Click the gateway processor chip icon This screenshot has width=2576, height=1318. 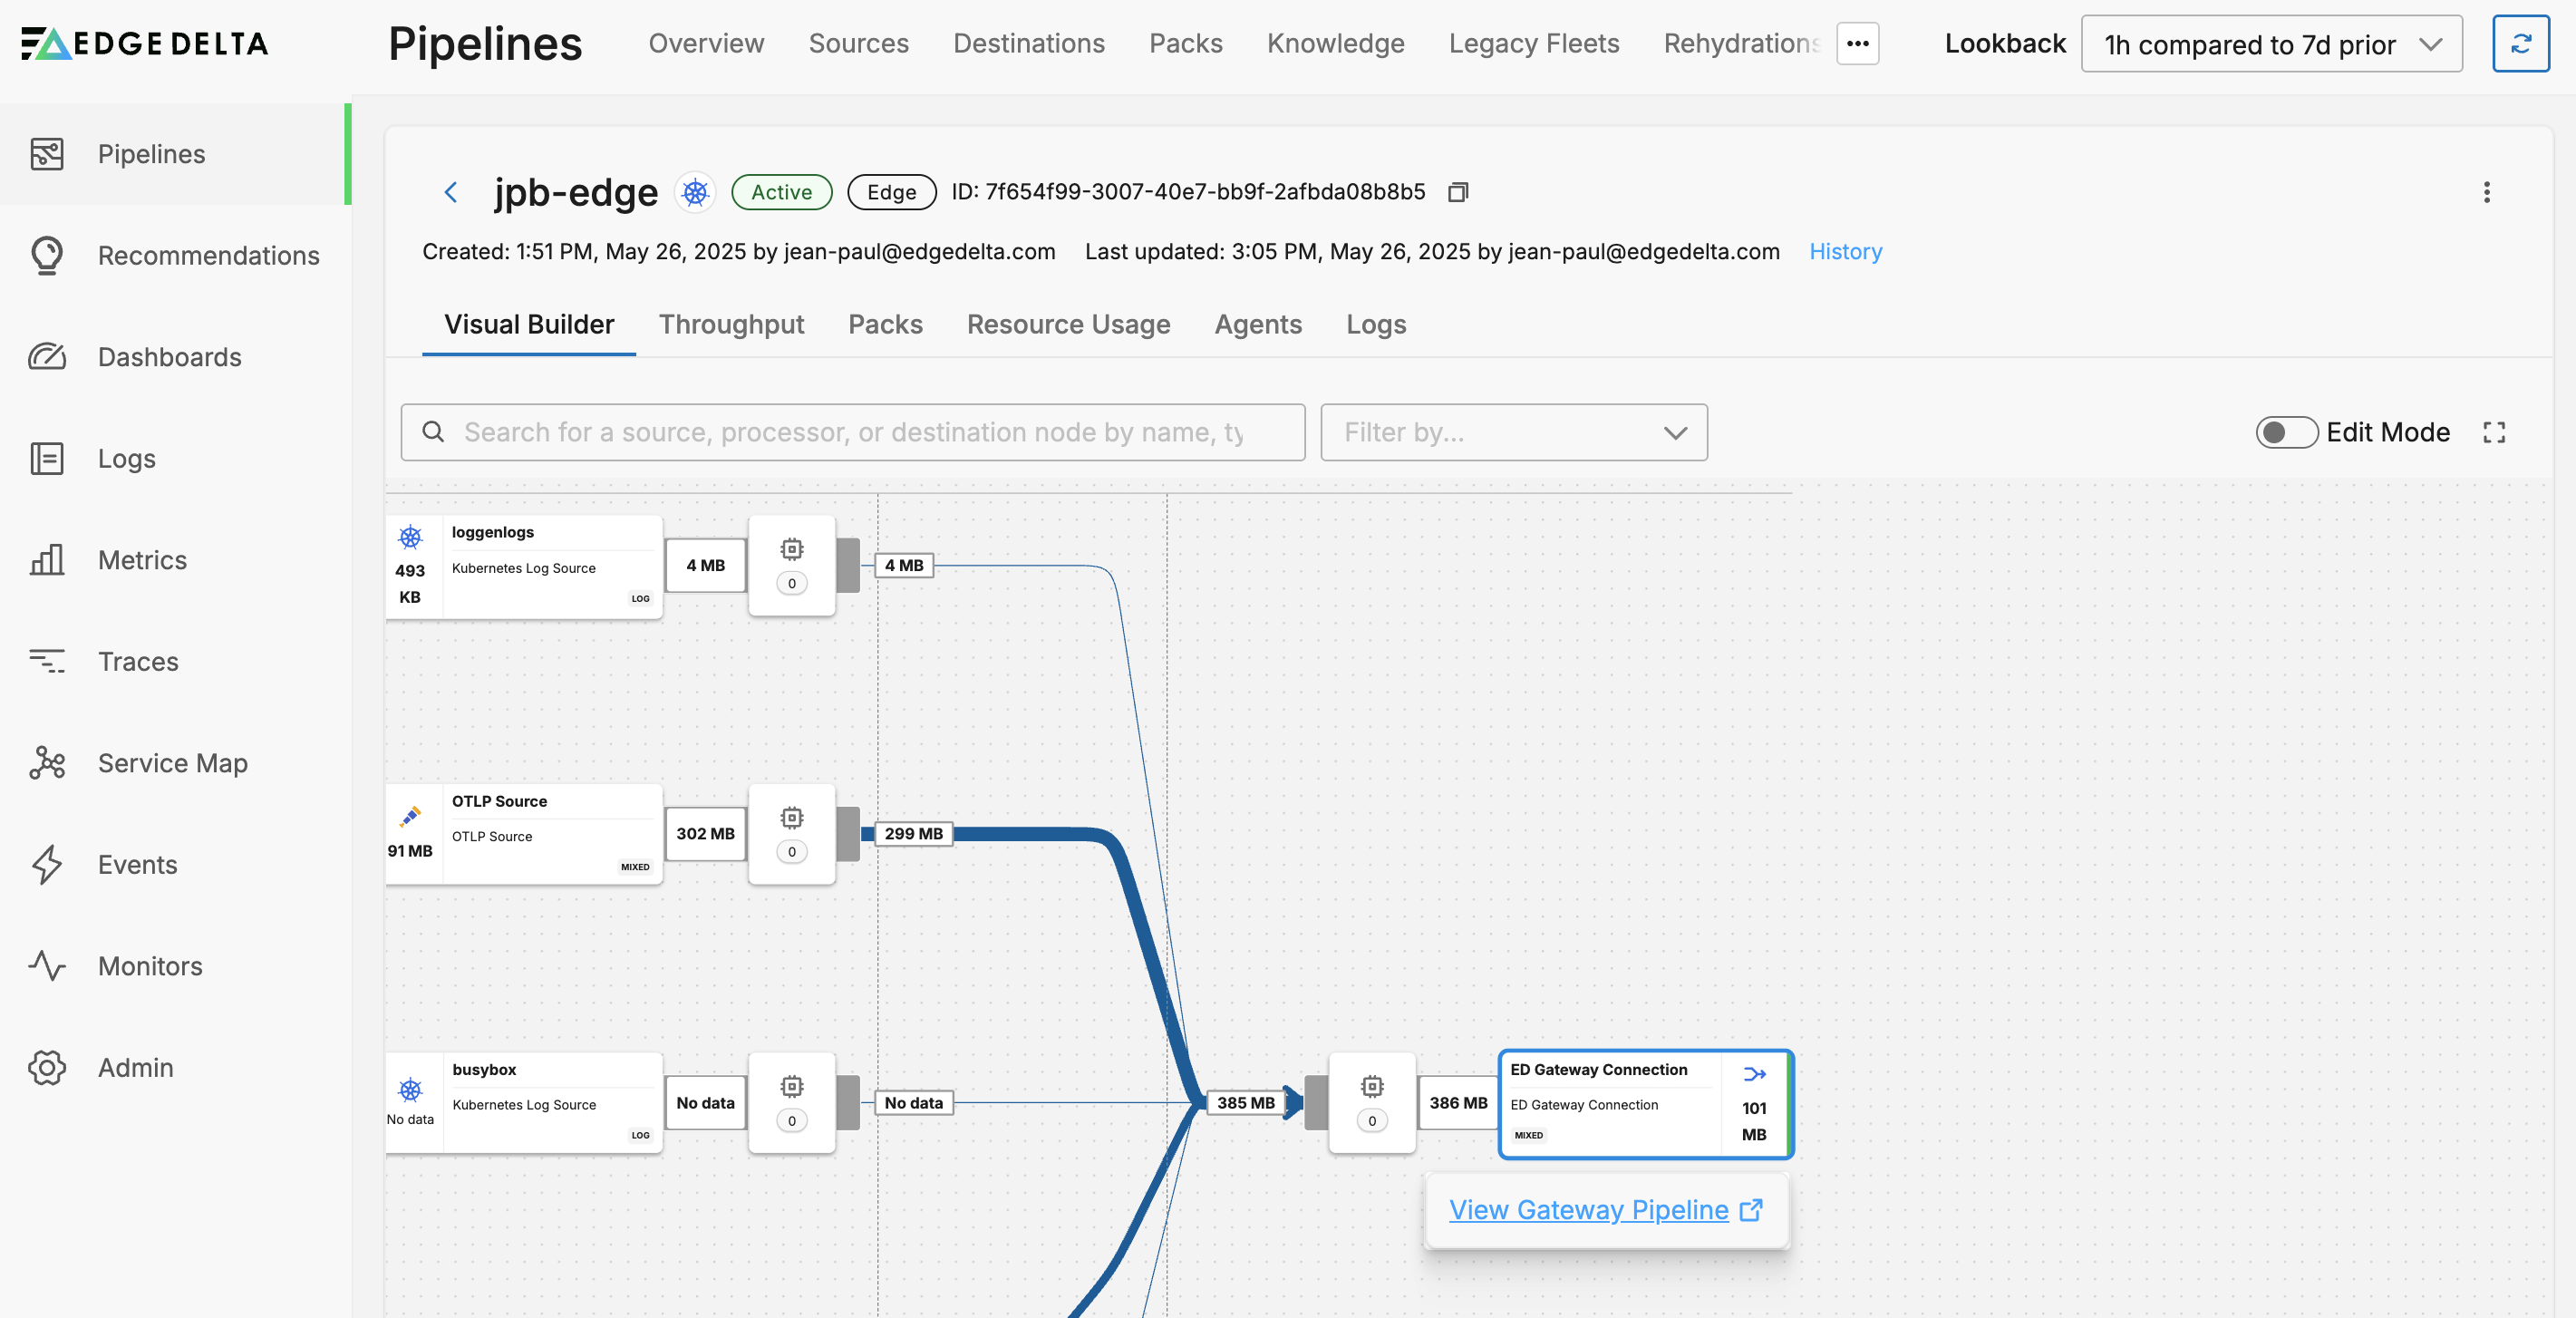pyautogui.click(x=1372, y=1086)
